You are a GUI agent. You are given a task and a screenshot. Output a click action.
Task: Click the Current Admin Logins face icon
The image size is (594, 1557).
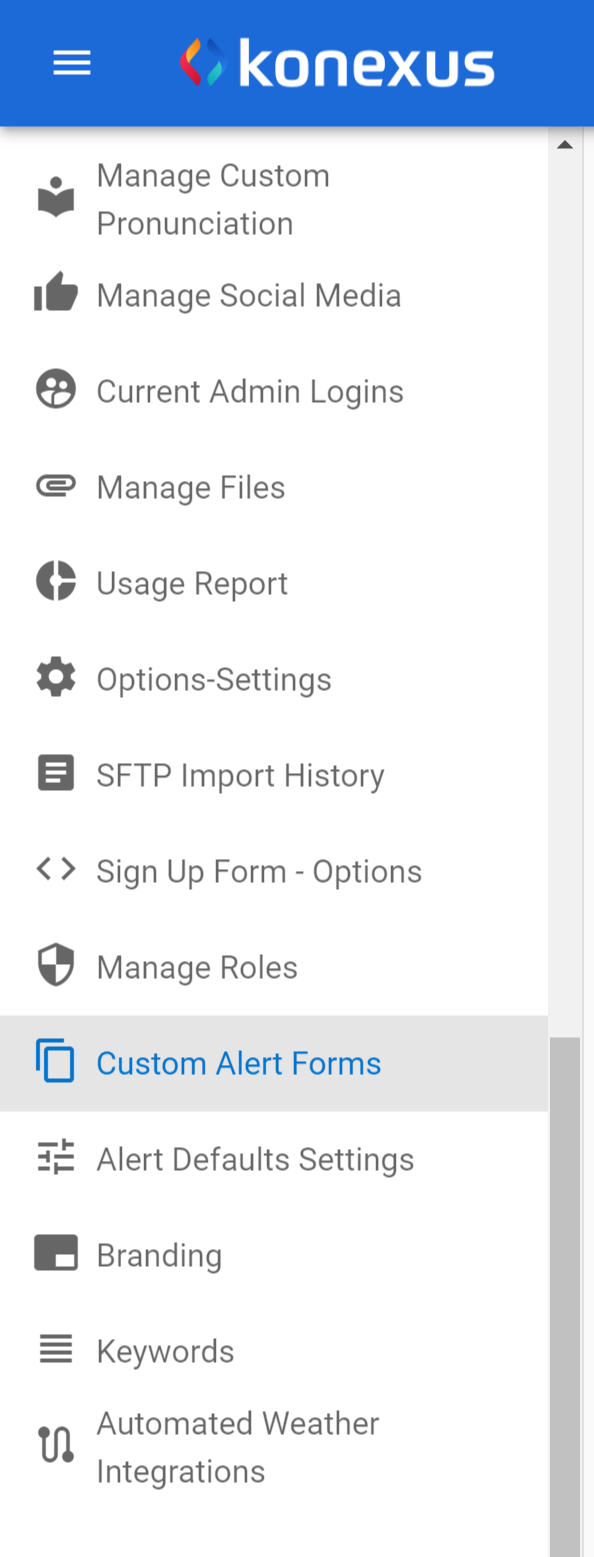(x=56, y=390)
